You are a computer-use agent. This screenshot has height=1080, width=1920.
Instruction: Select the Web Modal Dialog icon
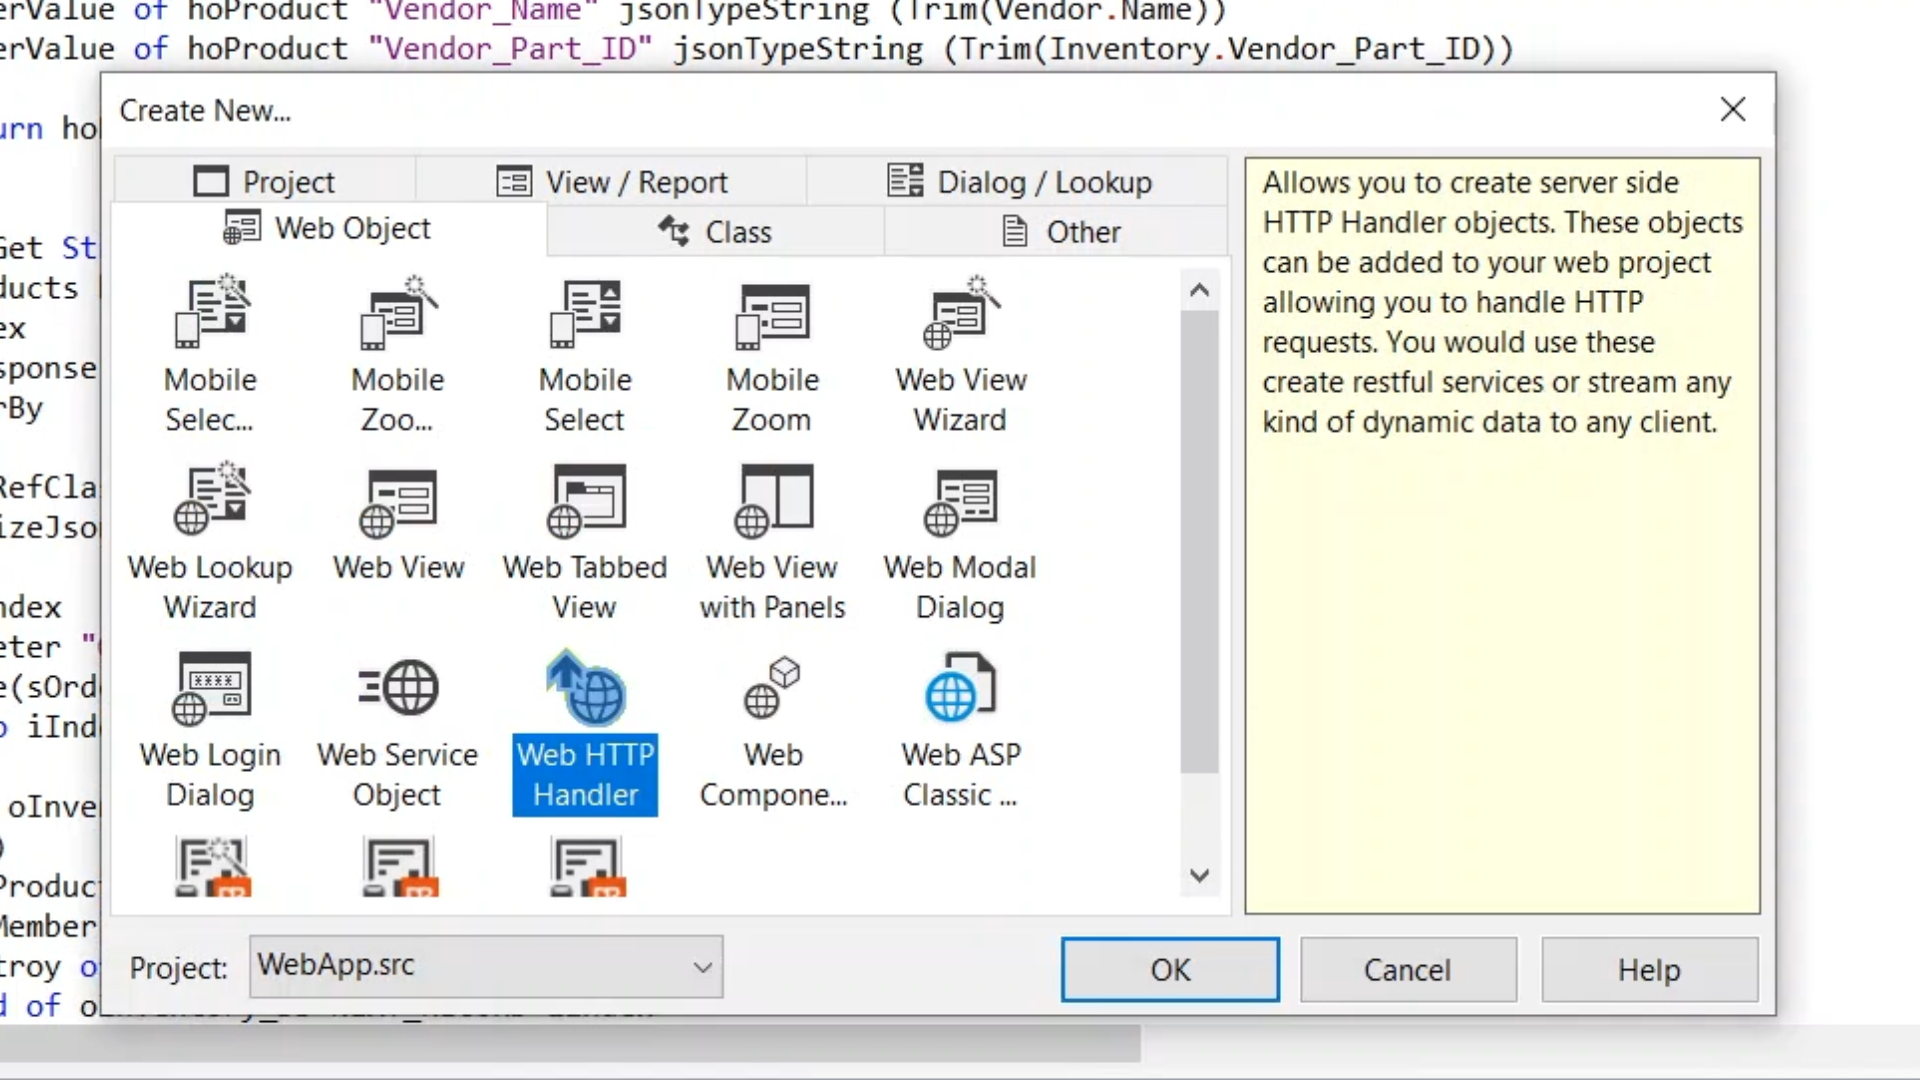point(960,502)
